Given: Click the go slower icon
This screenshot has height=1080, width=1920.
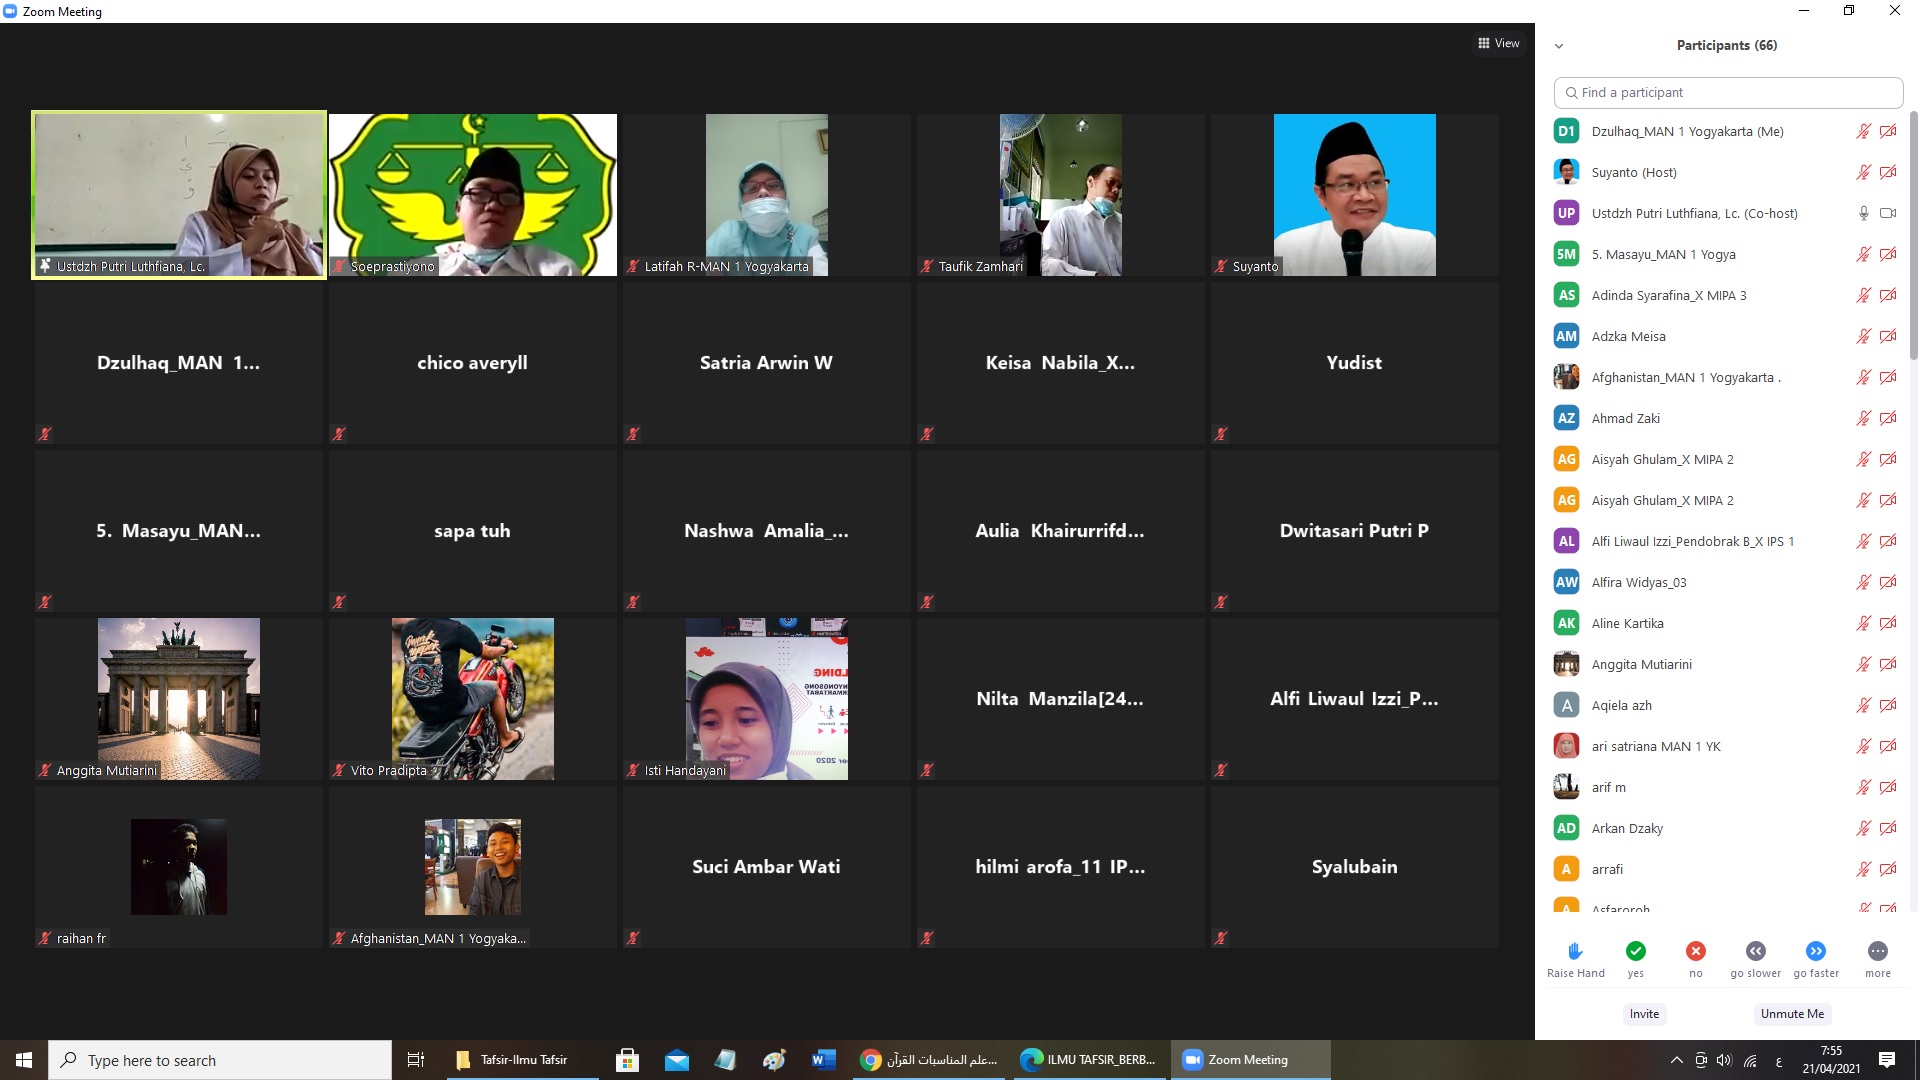Looking at the screenshot, I should (1756, 951).
